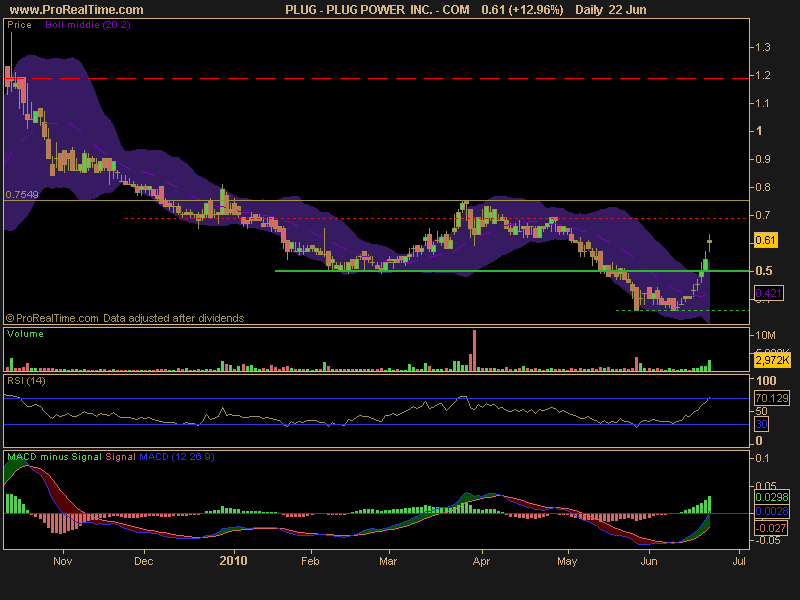Screen dimensions: 800x600
Task: Click the 2,972K volume value tag
Action: coord(772,360)
